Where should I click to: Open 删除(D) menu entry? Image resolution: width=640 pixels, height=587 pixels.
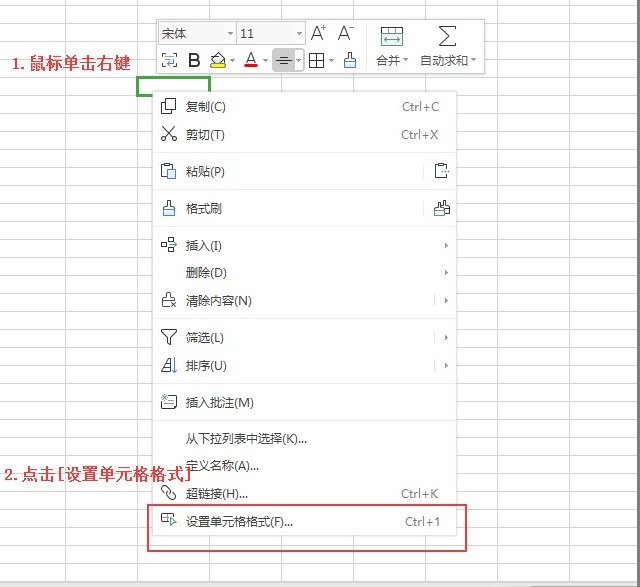(x=304, y=272)
